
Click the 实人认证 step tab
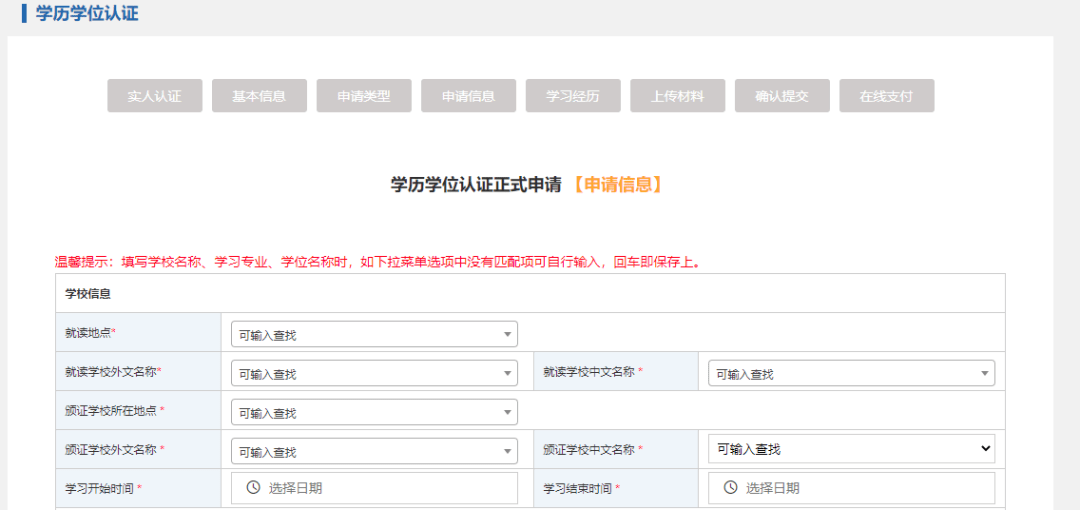(x=154, y=96)
